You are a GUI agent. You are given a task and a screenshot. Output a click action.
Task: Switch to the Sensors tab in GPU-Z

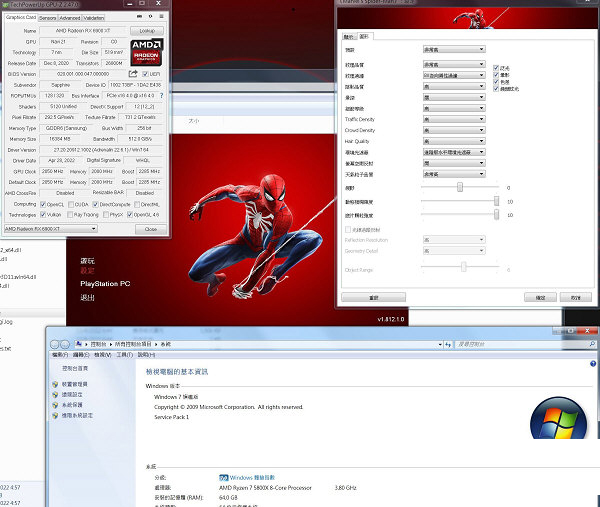pos(47,18)
